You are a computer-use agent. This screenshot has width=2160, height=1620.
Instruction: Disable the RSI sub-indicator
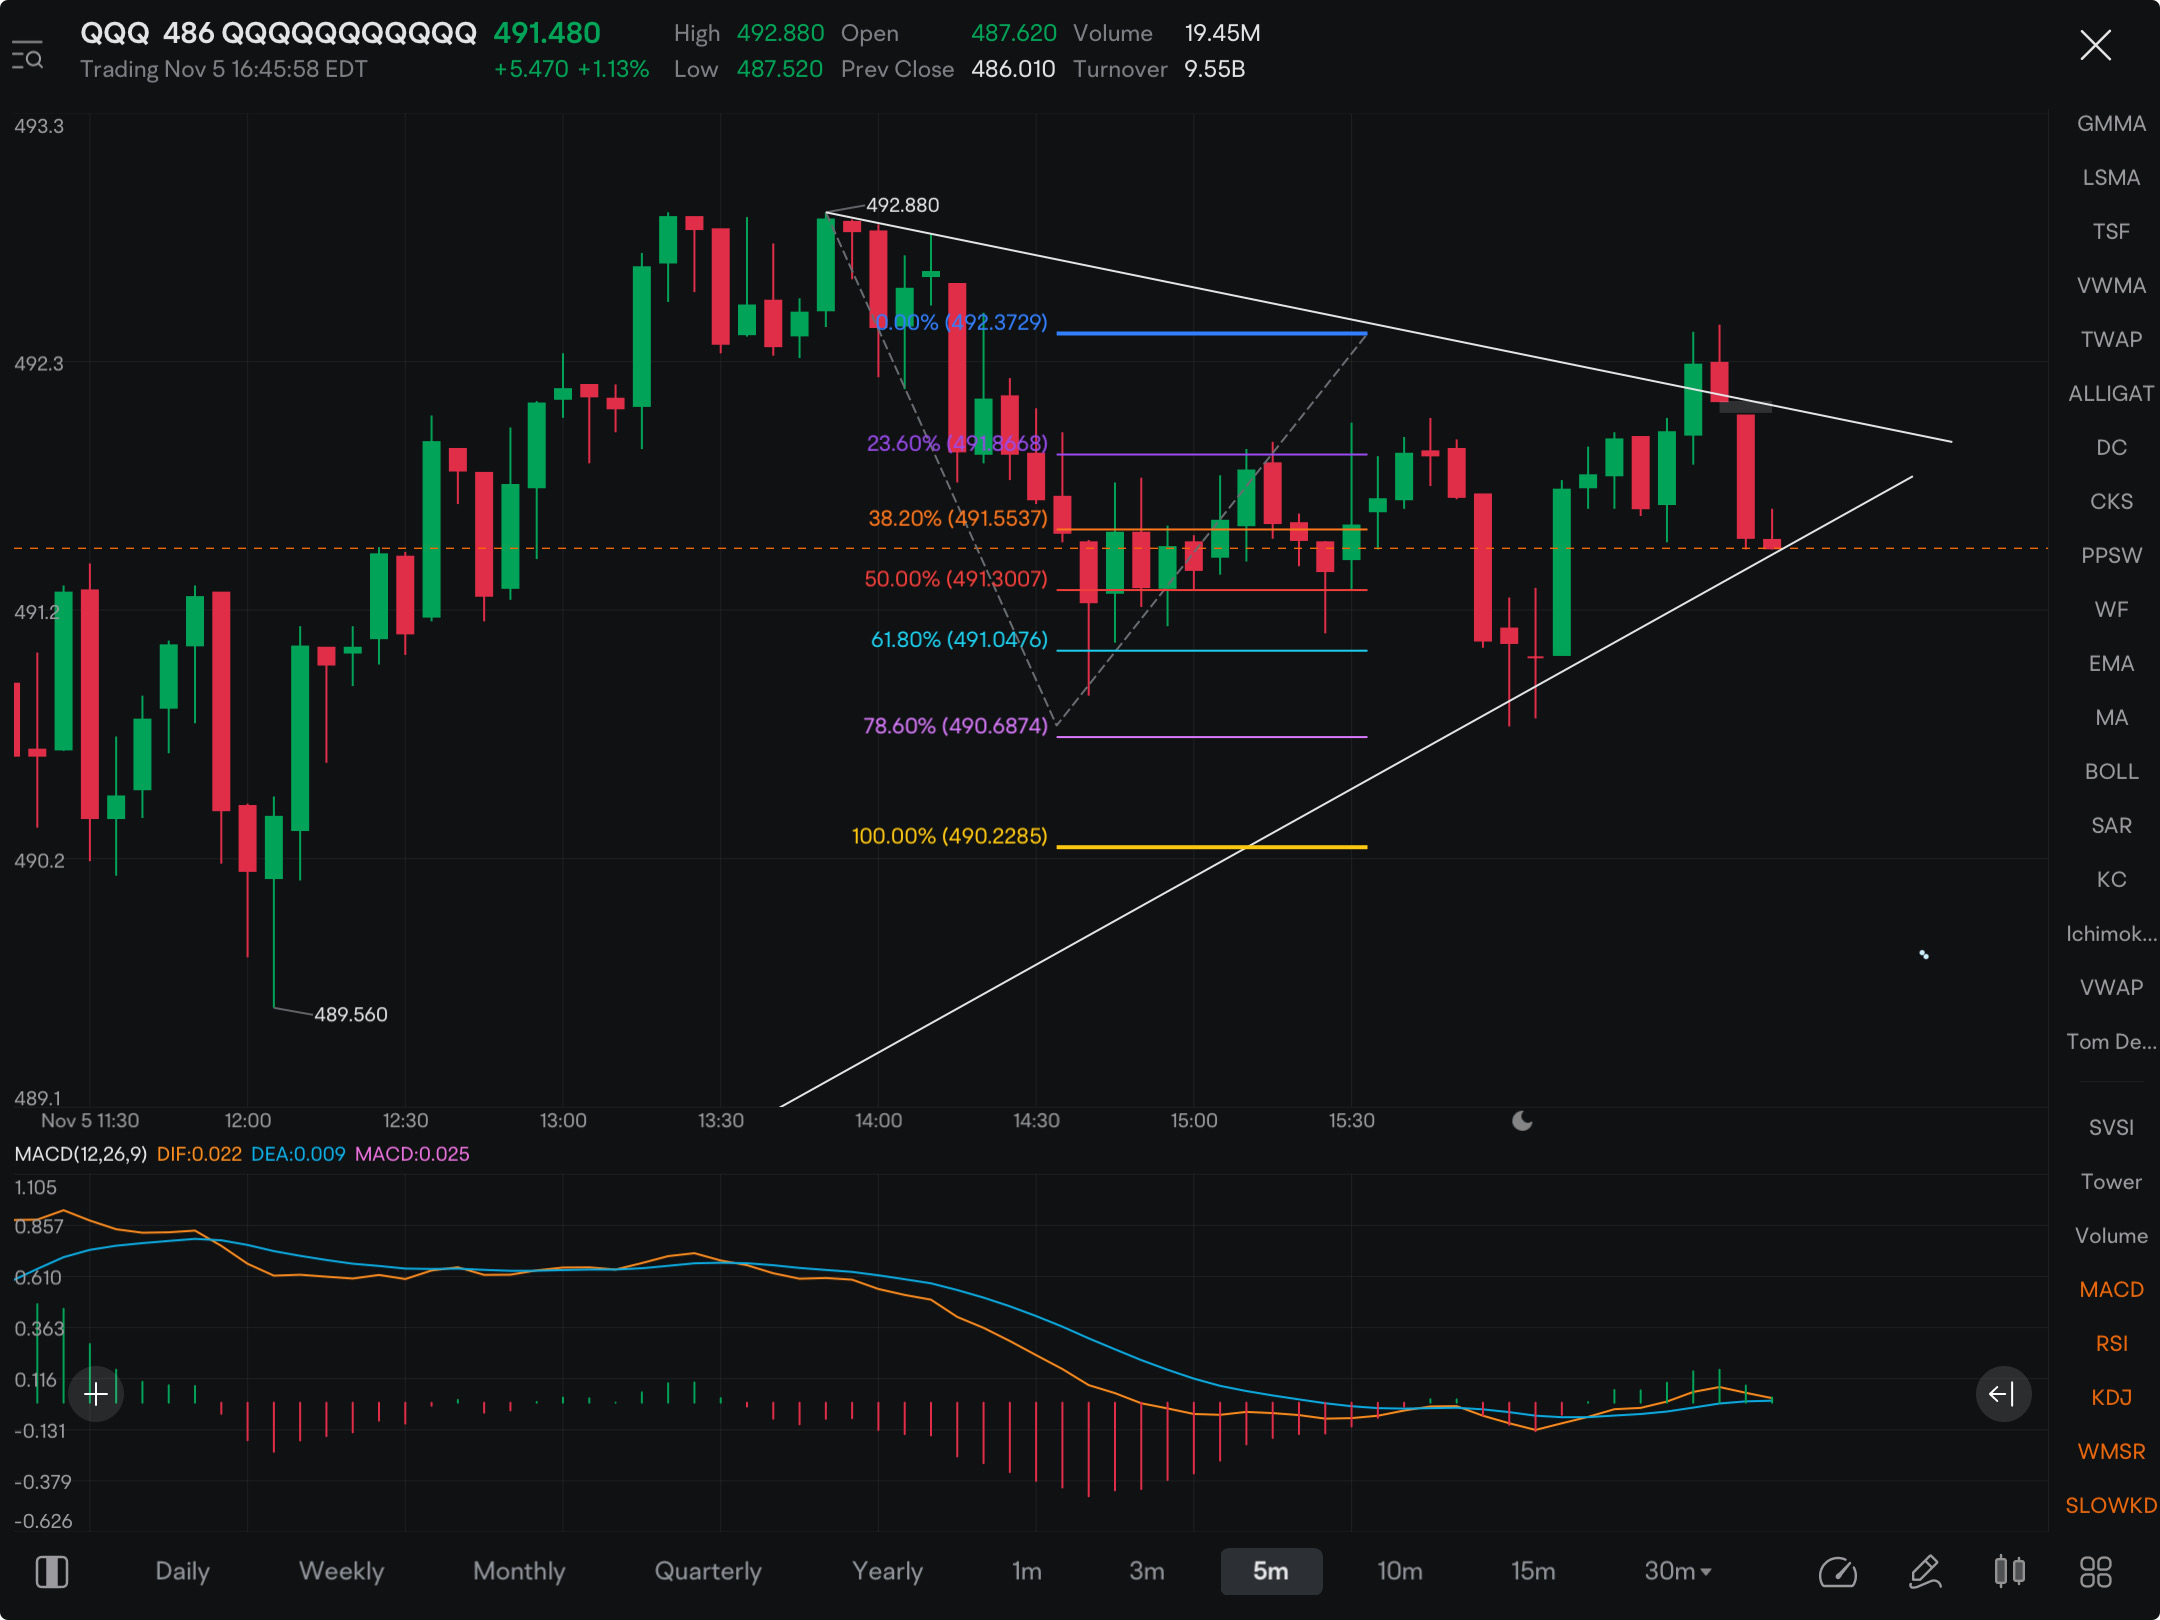coord(2111,1343)
